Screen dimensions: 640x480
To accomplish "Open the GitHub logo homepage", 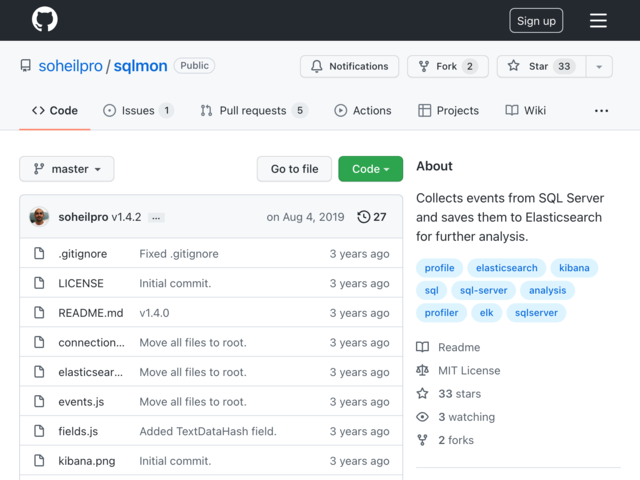I will tap(44, 19).
